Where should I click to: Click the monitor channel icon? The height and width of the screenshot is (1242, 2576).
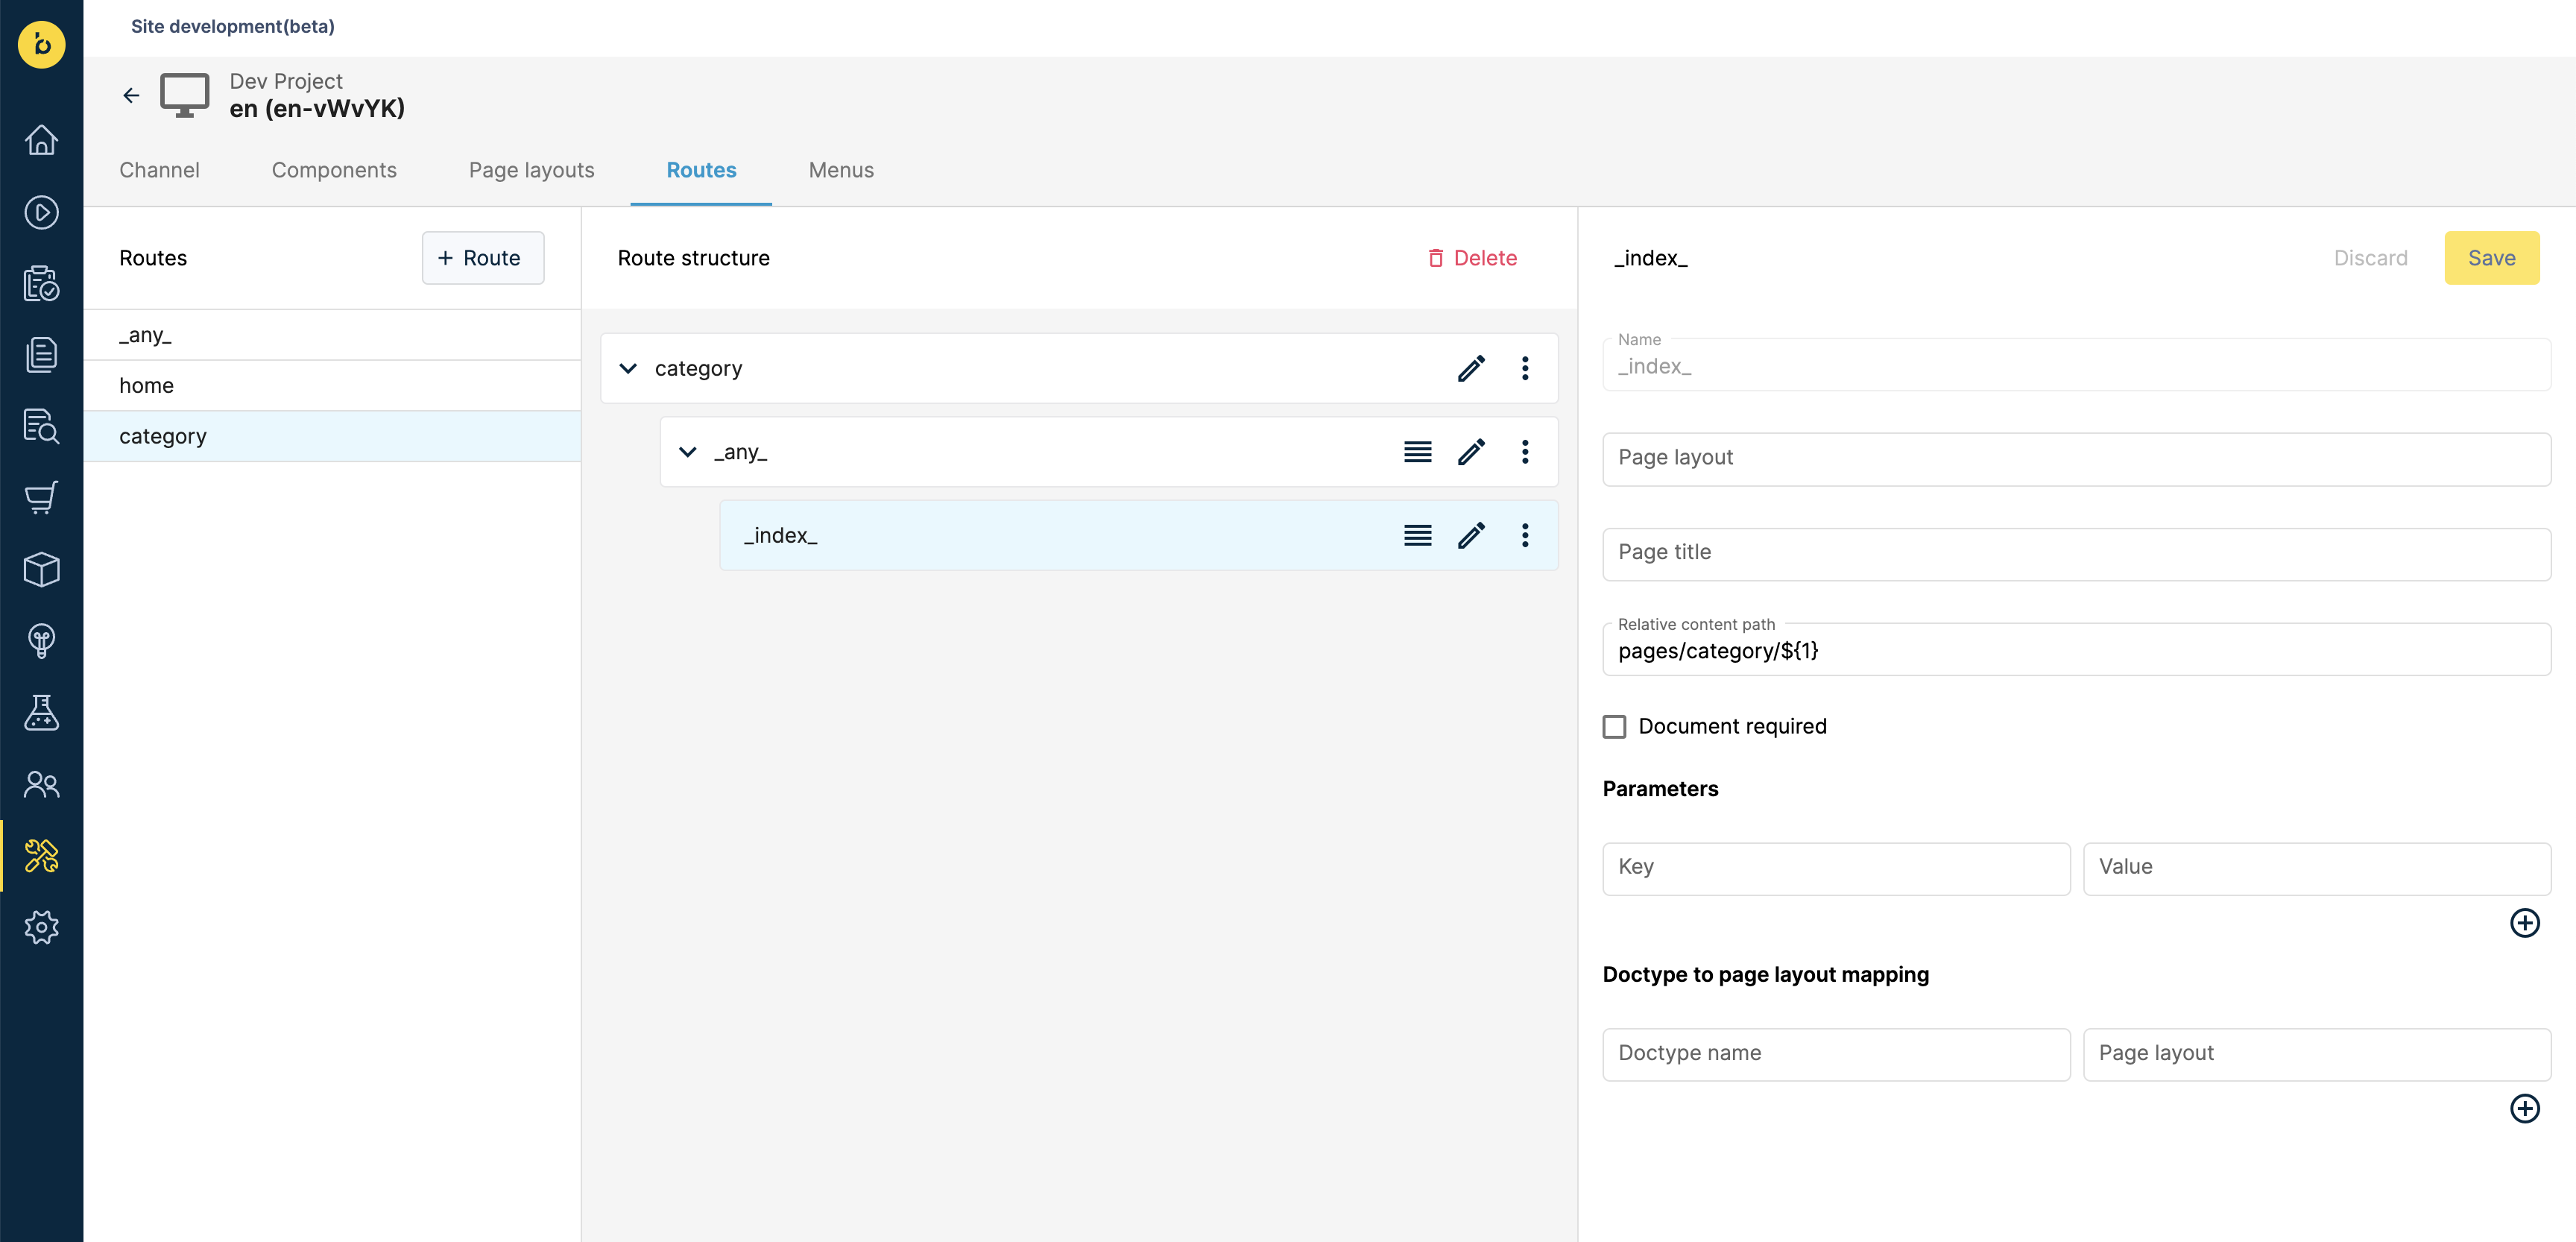185,95
